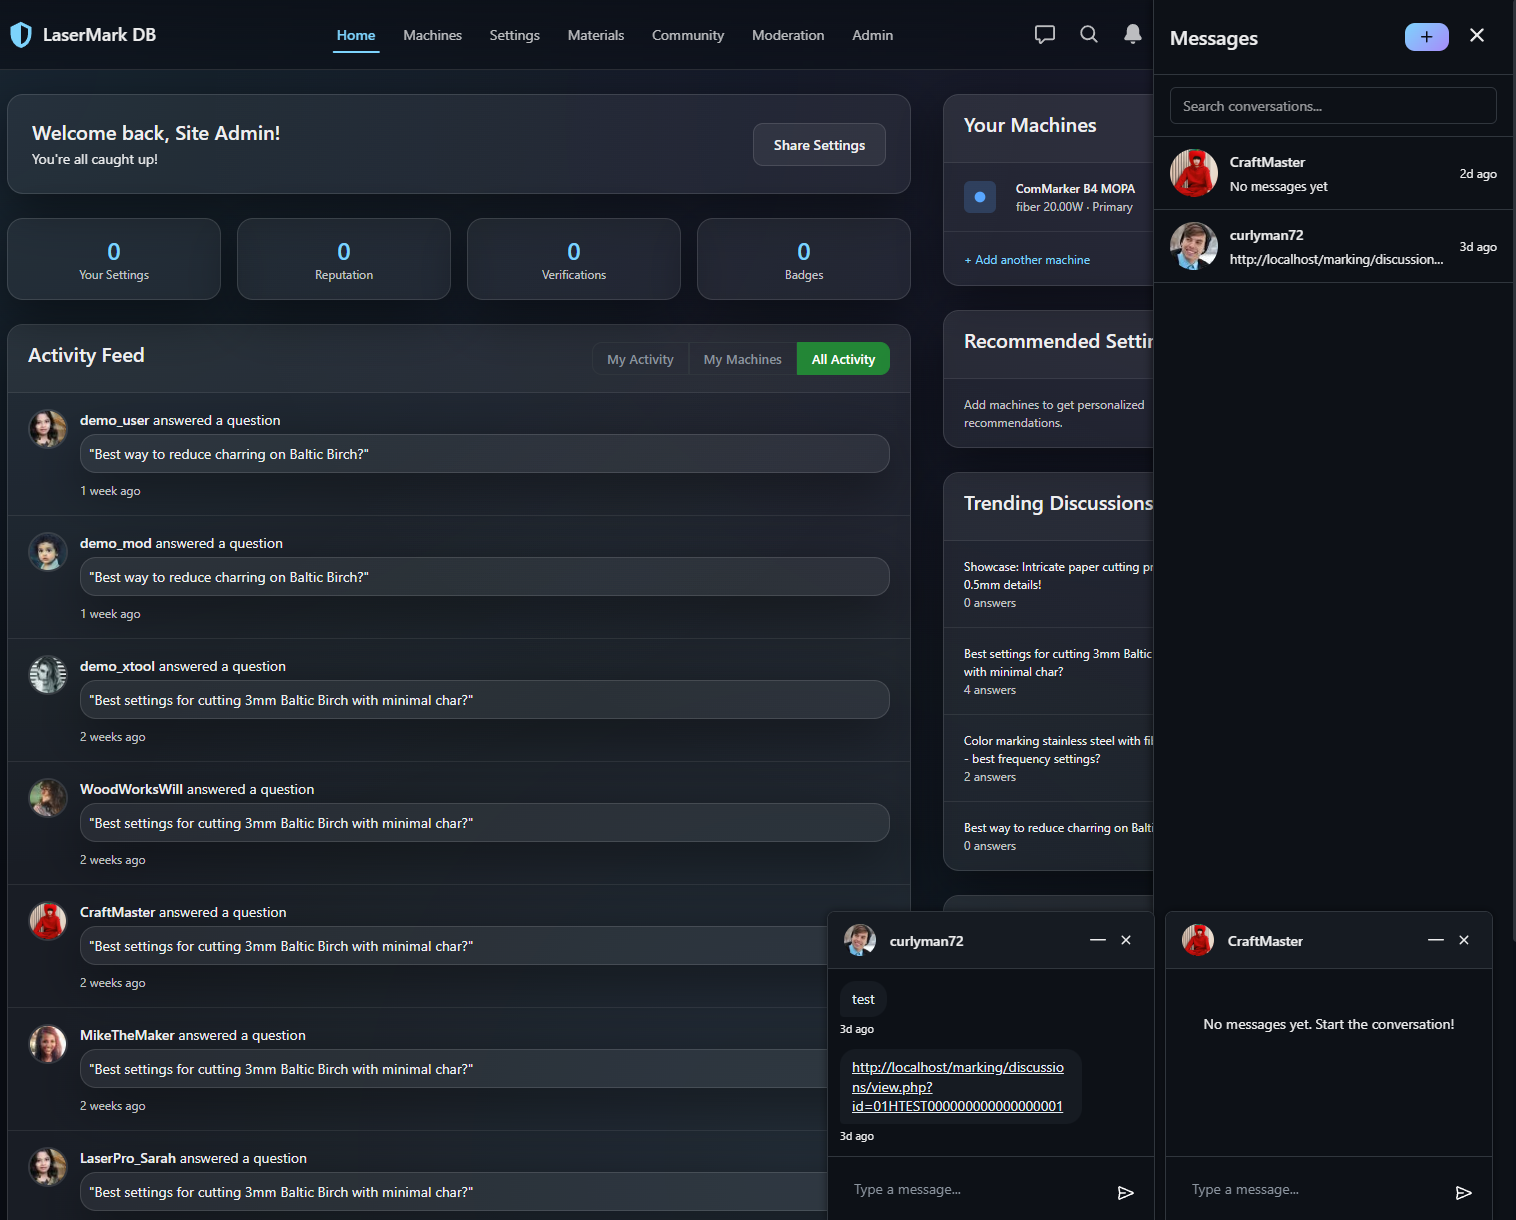Click CraftMaster's avatar in the conversation list
This screenshot has height=1220, width=1516.
pyautogui.click(x=1193, y=172)
